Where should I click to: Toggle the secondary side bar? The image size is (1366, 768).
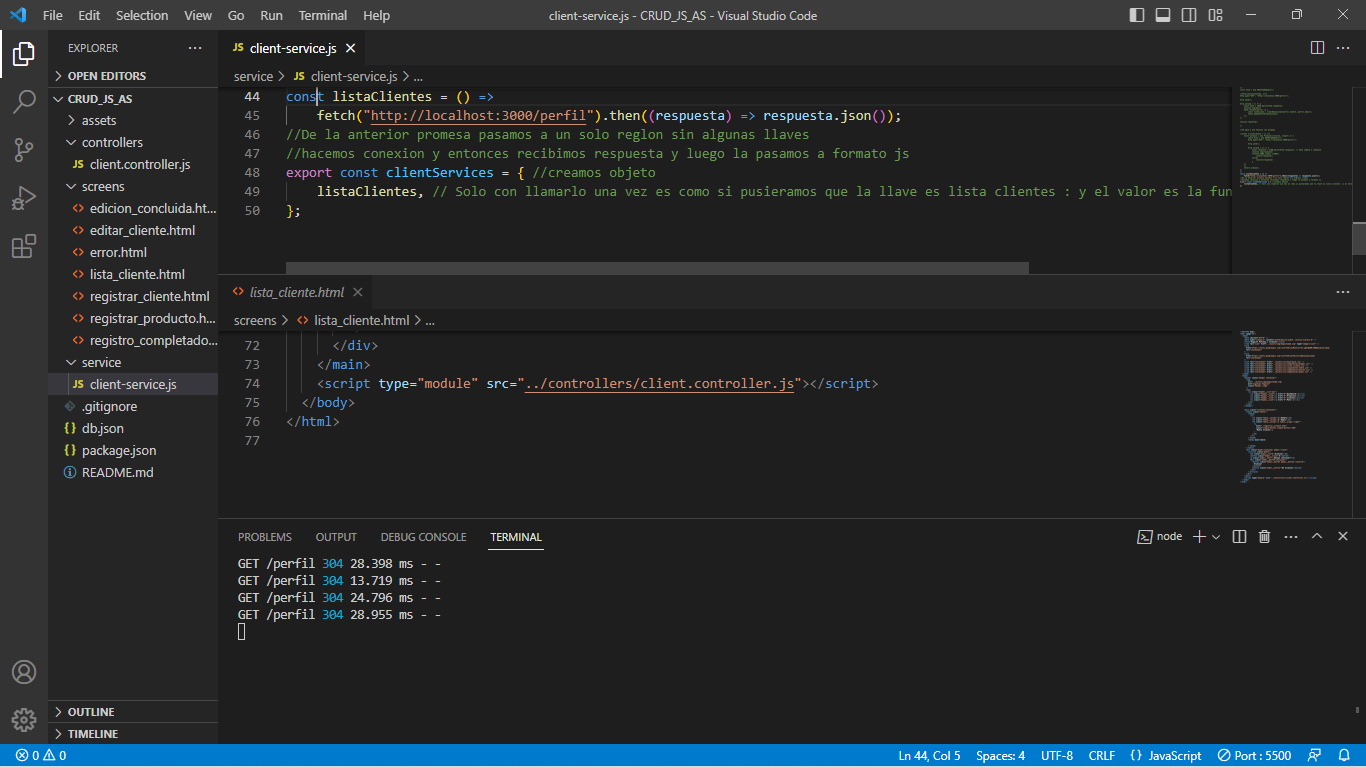coord(1189,15)
